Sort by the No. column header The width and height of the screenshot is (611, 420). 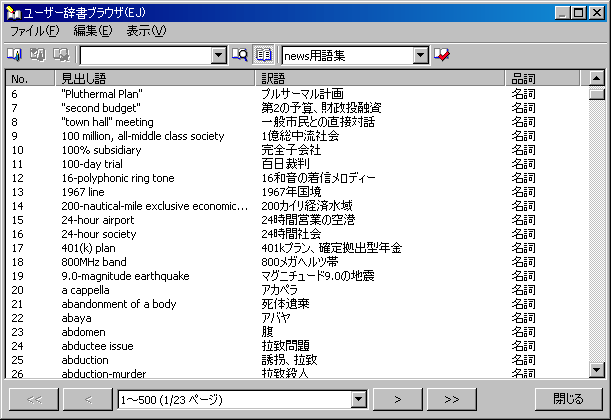(x=30, y=78)
